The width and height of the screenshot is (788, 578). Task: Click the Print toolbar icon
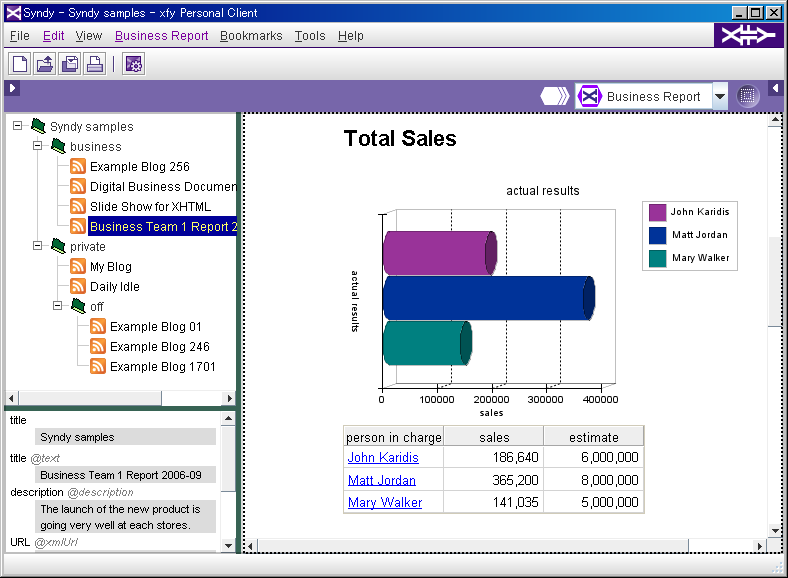point(95,65)
